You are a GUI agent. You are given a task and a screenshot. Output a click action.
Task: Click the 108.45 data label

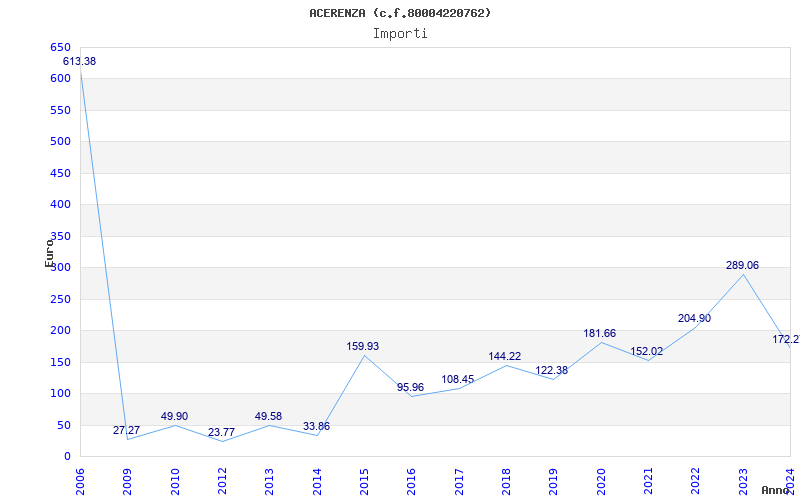click(458, 380)
